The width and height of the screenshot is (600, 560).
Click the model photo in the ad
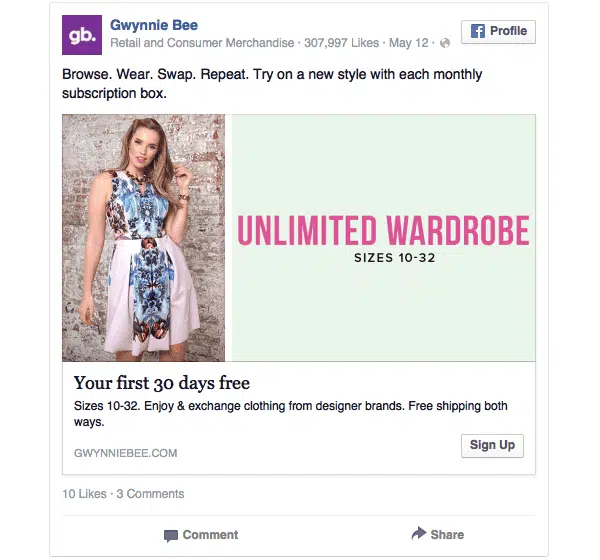point(143,238)
